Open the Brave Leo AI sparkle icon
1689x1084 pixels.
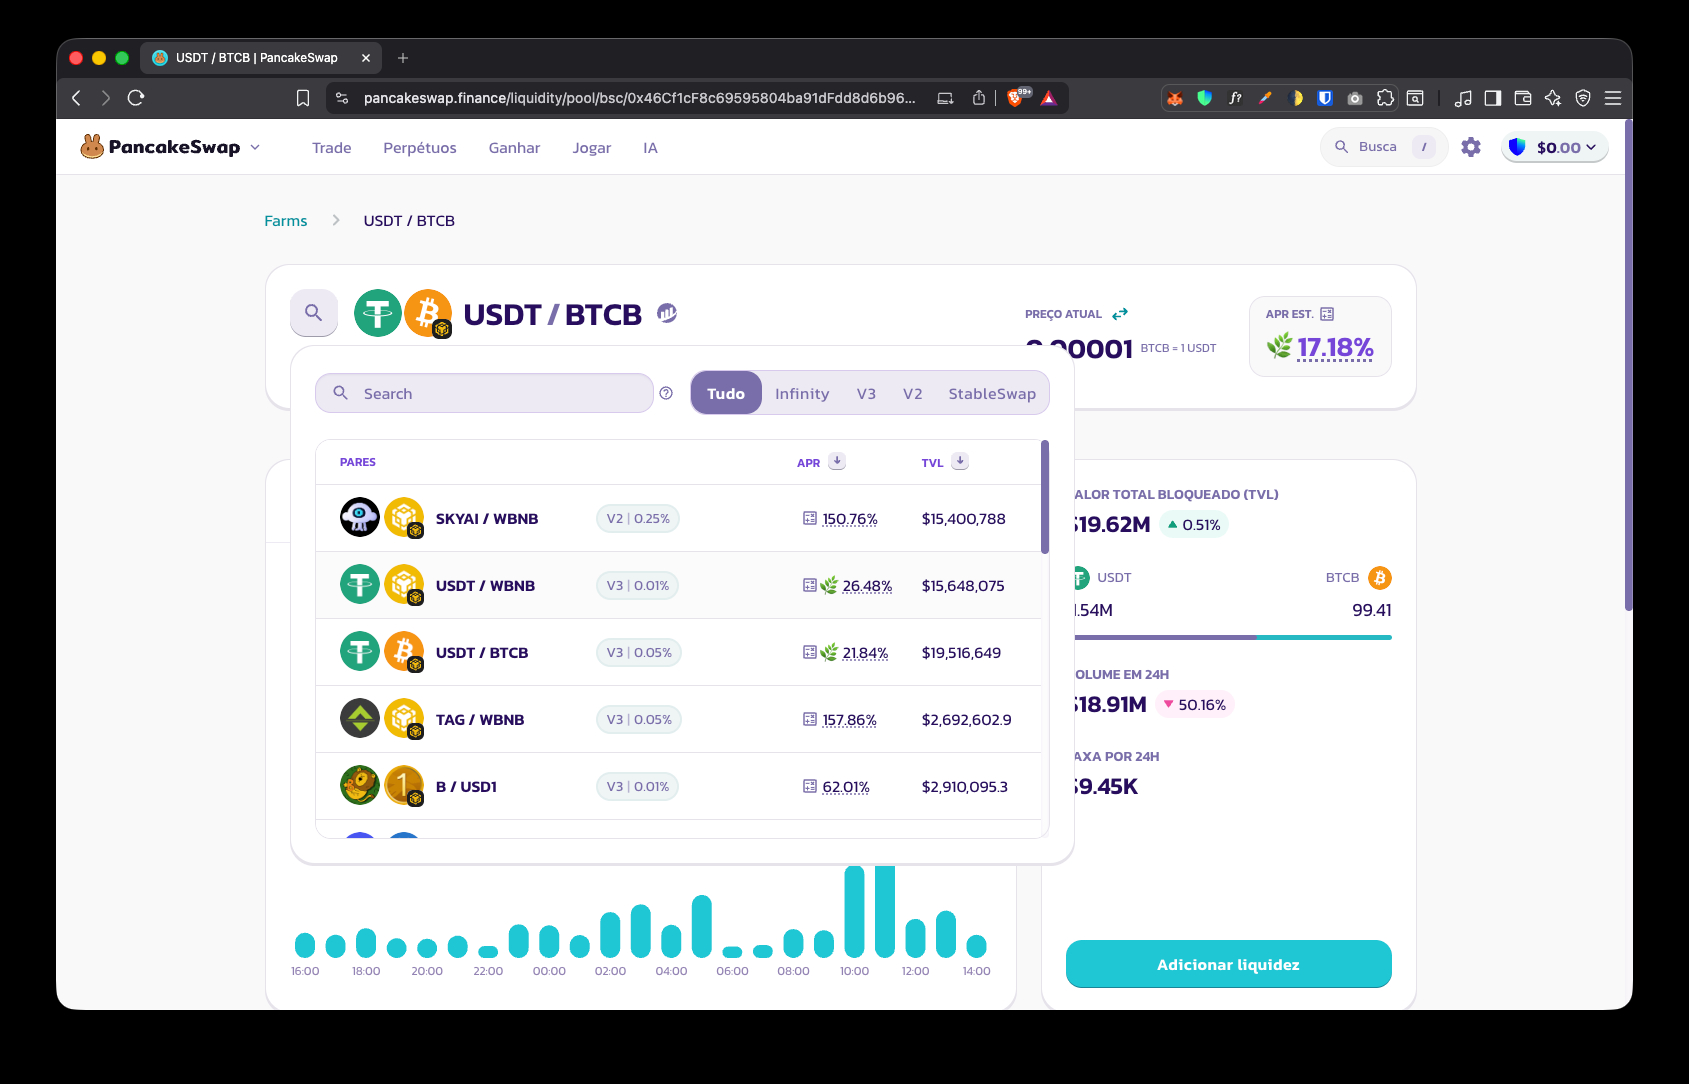click(1553, 98)
